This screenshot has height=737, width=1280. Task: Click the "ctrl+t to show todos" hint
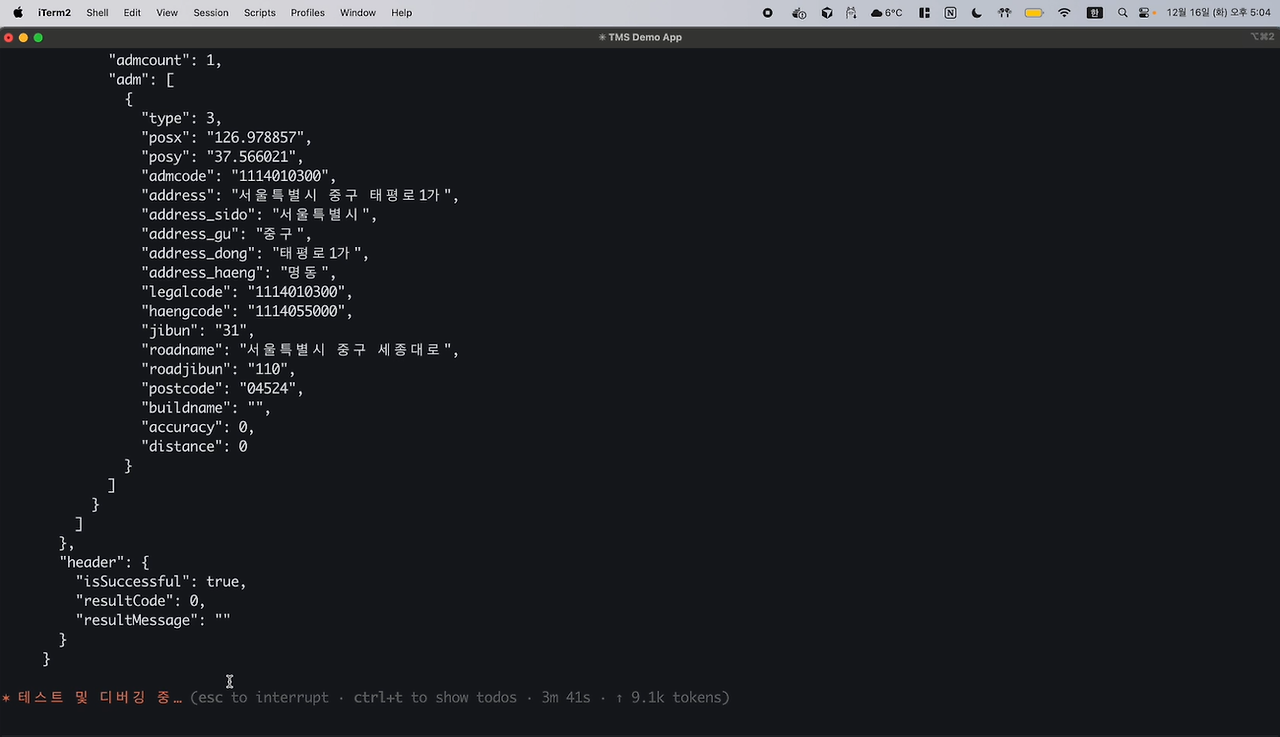click(435, 698)
